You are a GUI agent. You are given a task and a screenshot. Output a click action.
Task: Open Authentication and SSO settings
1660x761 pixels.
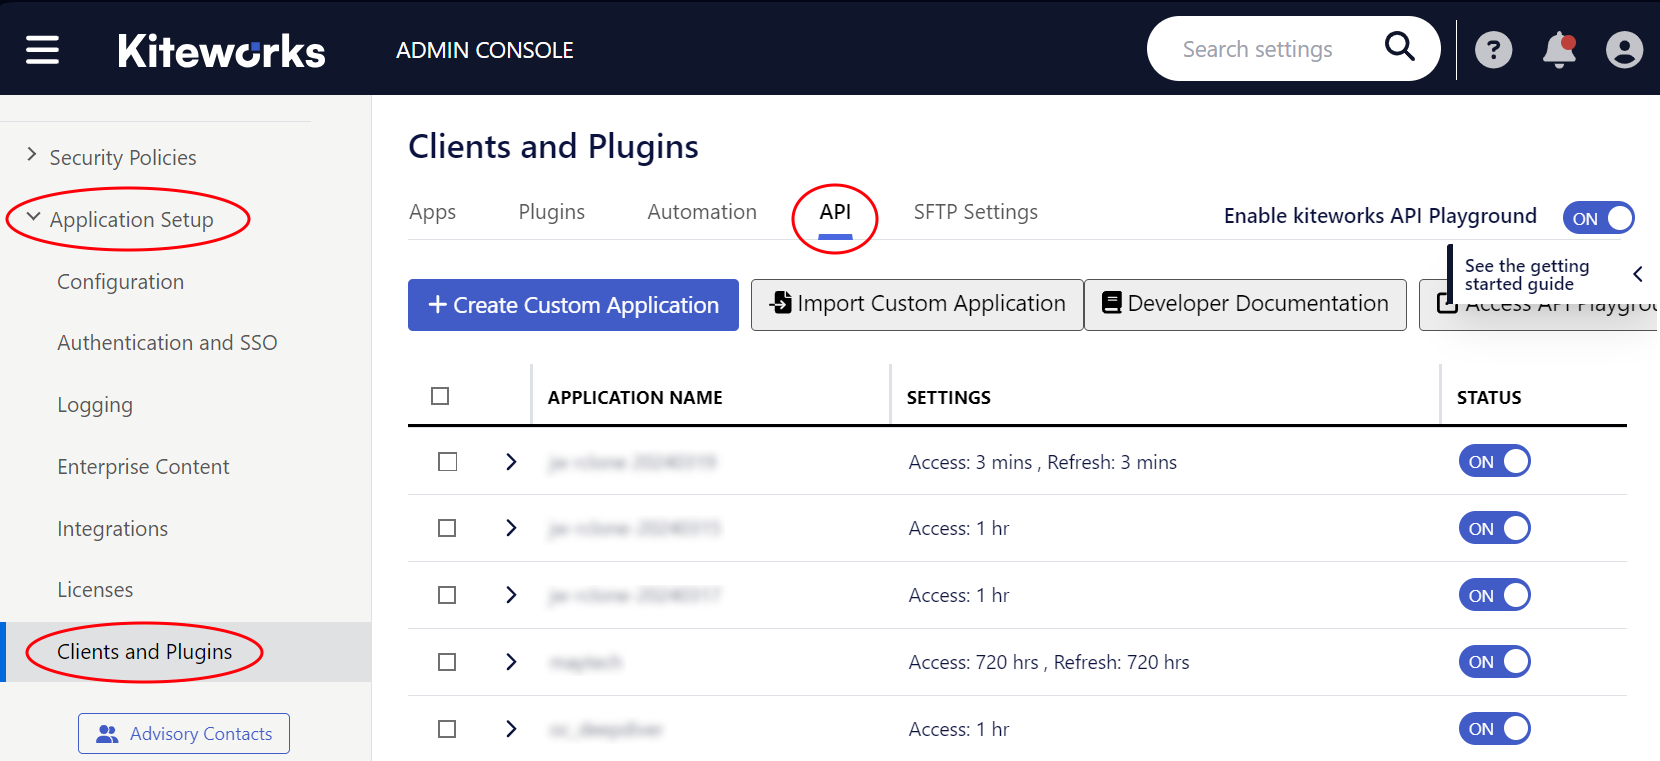[x=167, y=343]
